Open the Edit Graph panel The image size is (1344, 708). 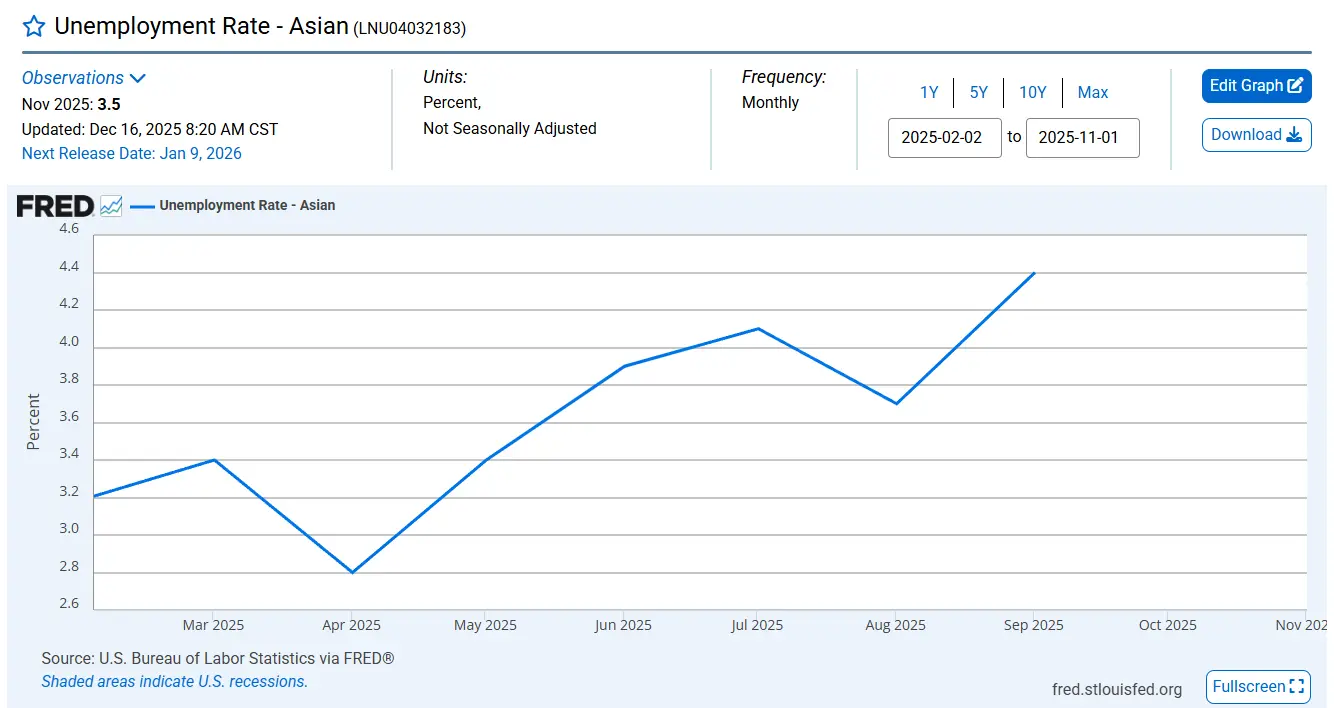1256,86
